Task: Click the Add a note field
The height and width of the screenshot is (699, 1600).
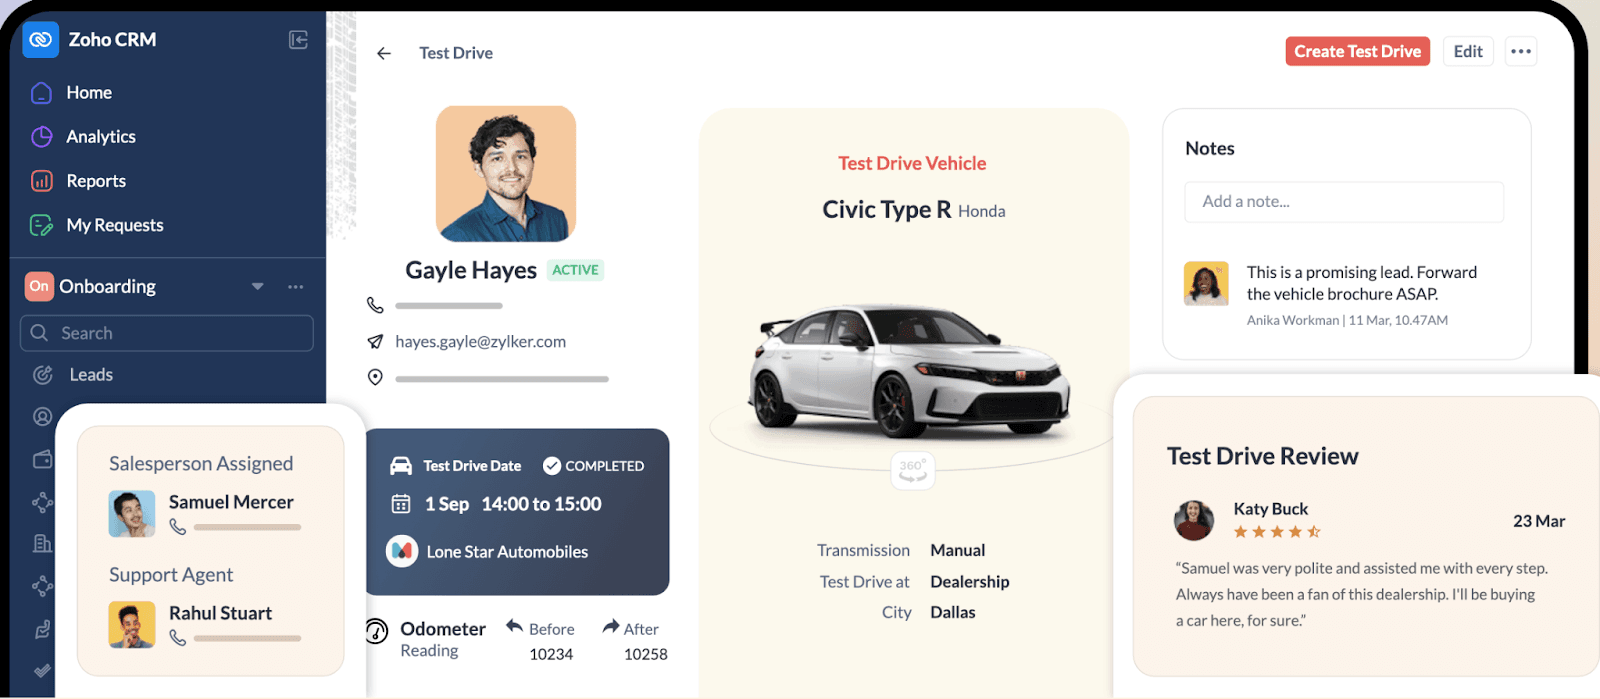Action: 1344,202
